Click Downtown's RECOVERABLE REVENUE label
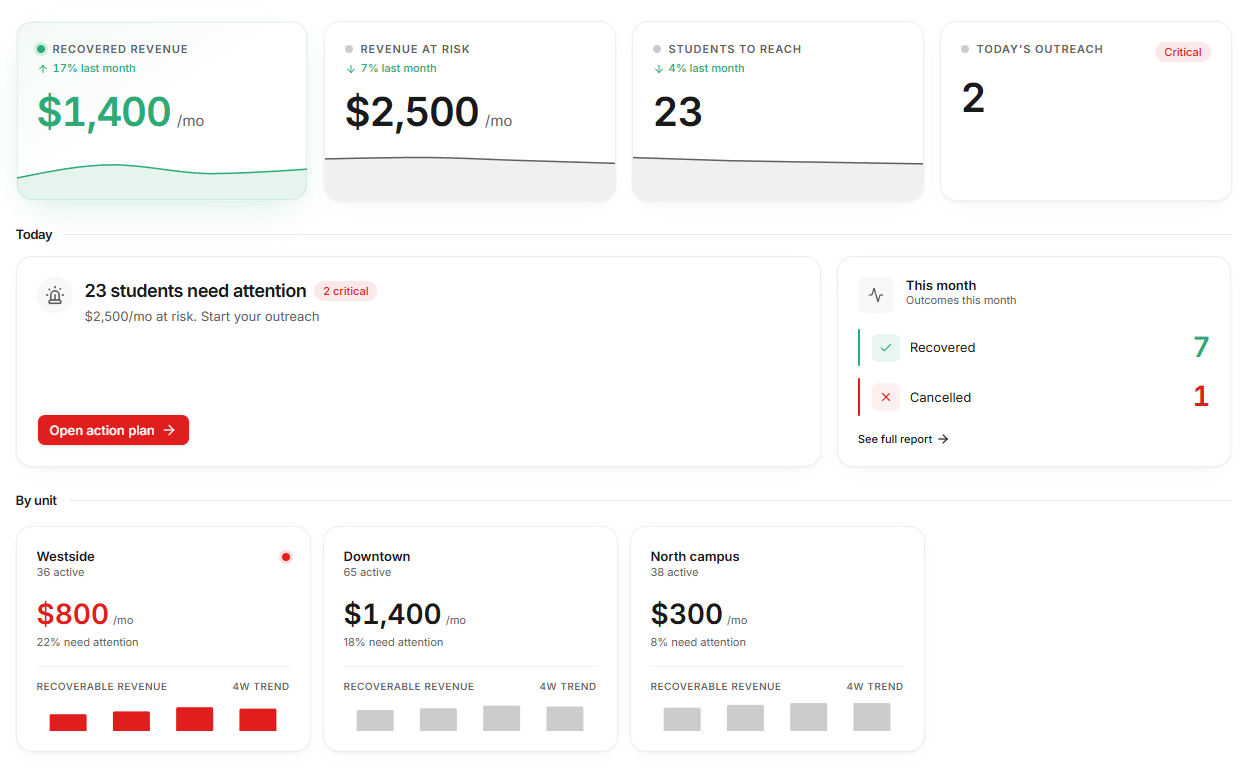Screen dimensions: 1254x773 (409, 687)
